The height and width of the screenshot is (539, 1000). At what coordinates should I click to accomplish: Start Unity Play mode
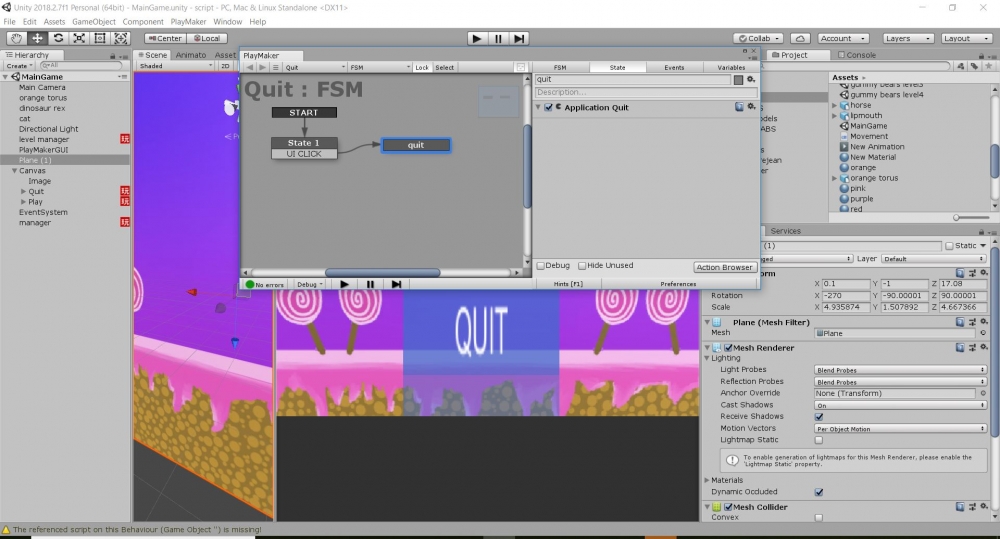coord(476,38)
